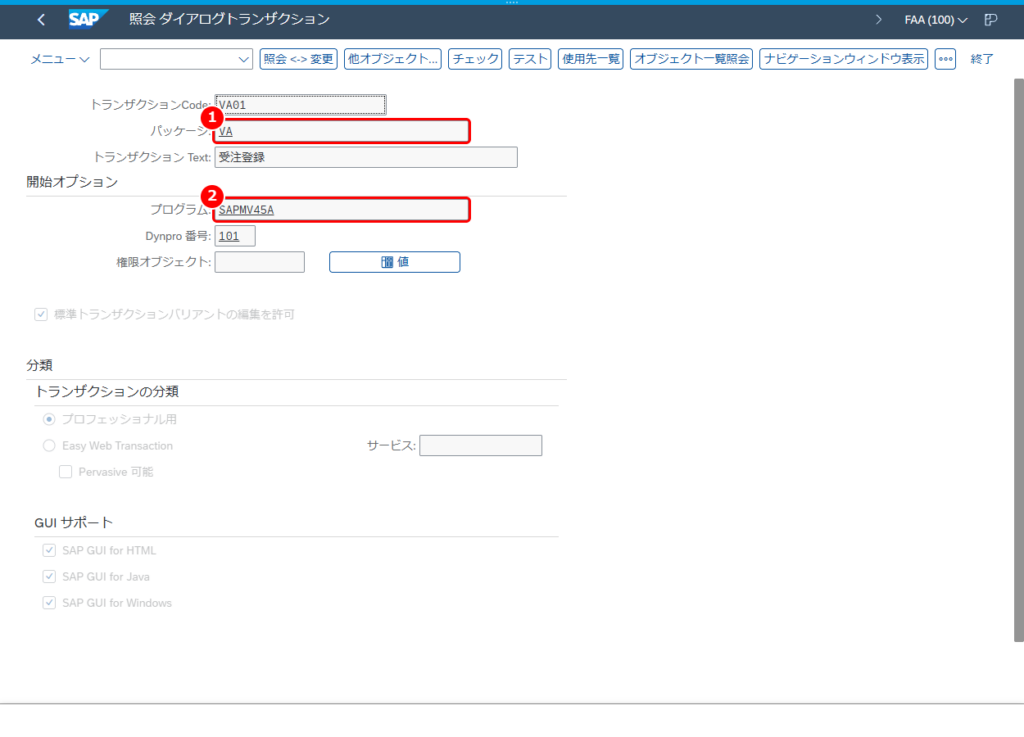
Task: Expand the メニュー dropdown
Action: 59,59
